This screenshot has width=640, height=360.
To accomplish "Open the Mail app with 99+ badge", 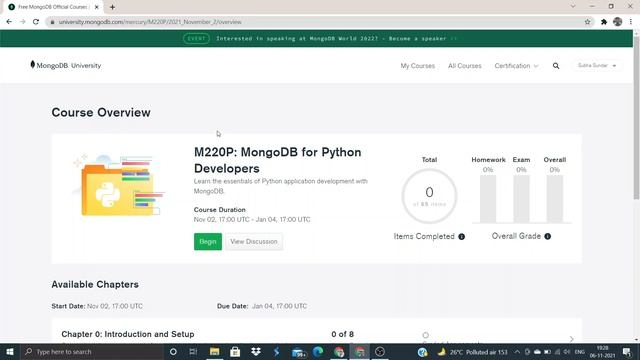I will point(298,352).
